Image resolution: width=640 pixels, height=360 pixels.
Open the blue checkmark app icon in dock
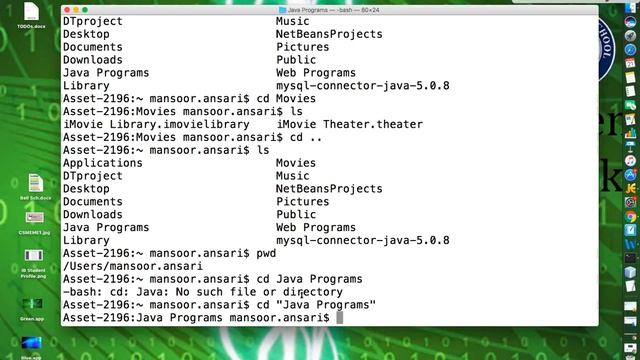tap(630, 230)
